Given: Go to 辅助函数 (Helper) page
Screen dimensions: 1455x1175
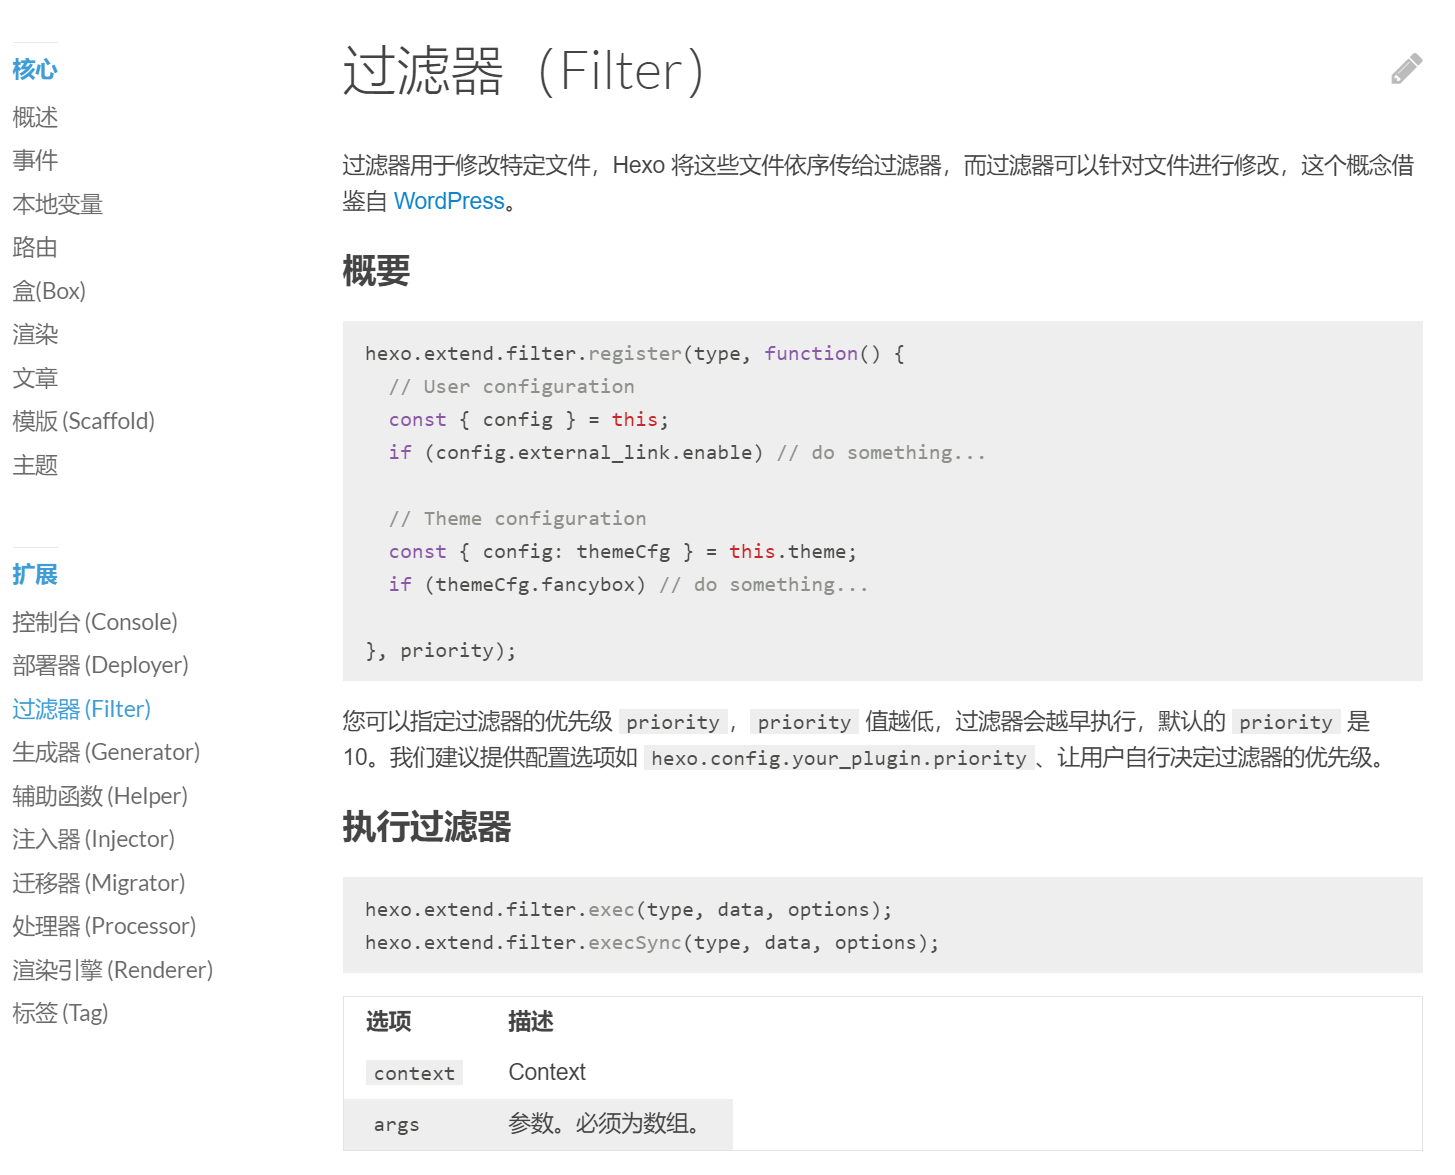Looking at the screenshot, I should (x=100, y=796).
